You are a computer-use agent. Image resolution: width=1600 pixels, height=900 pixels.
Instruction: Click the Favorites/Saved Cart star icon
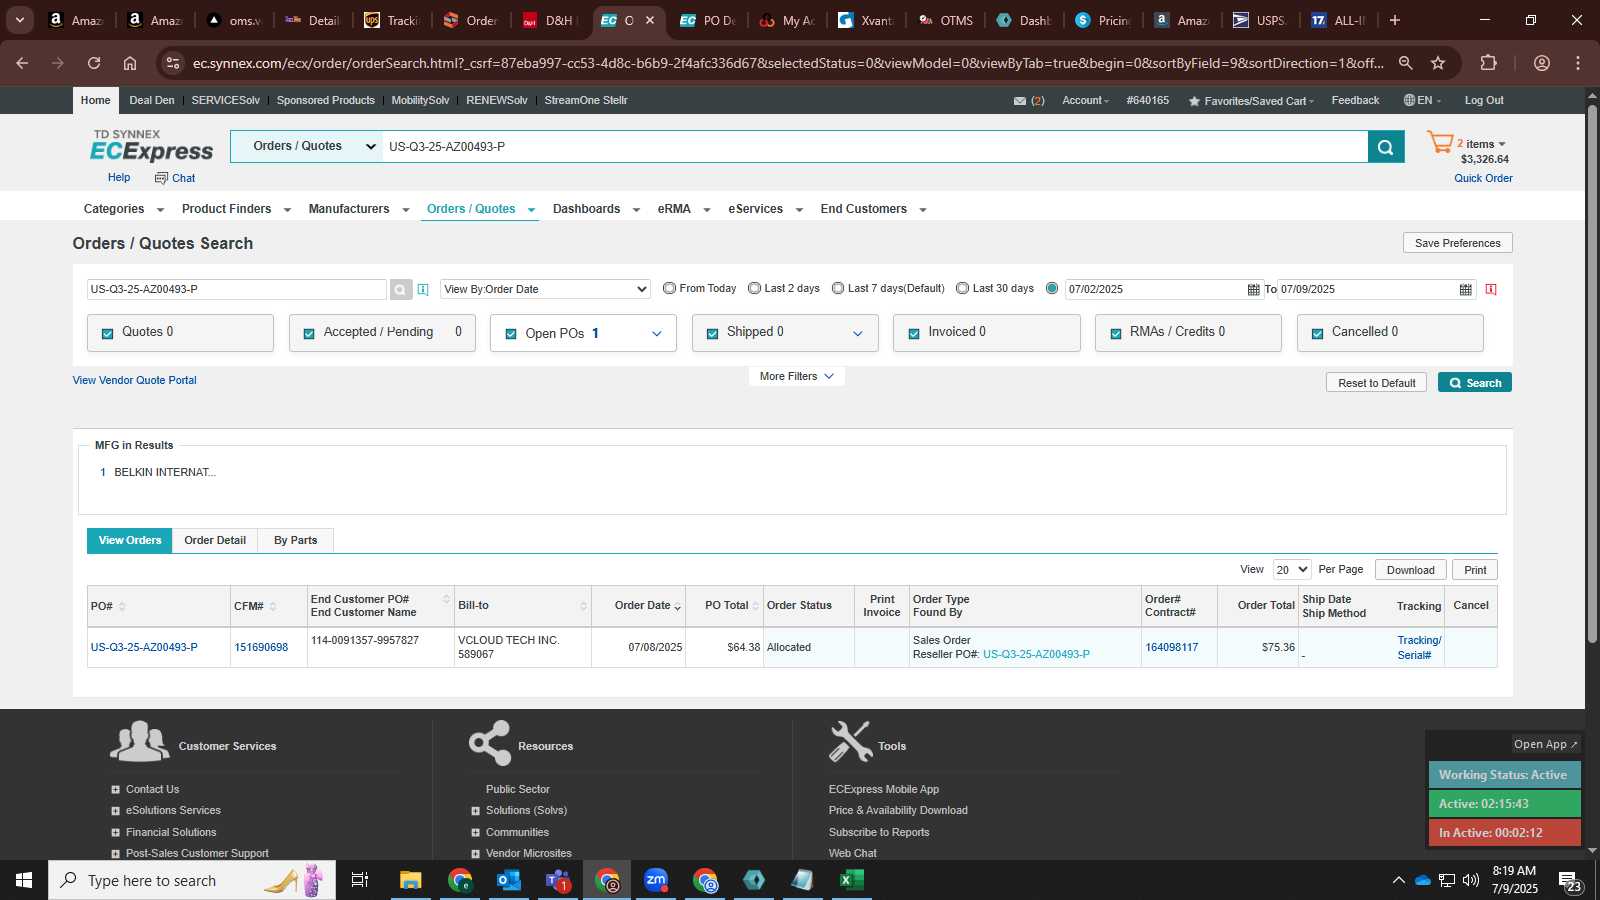(x=1193, y=101)
